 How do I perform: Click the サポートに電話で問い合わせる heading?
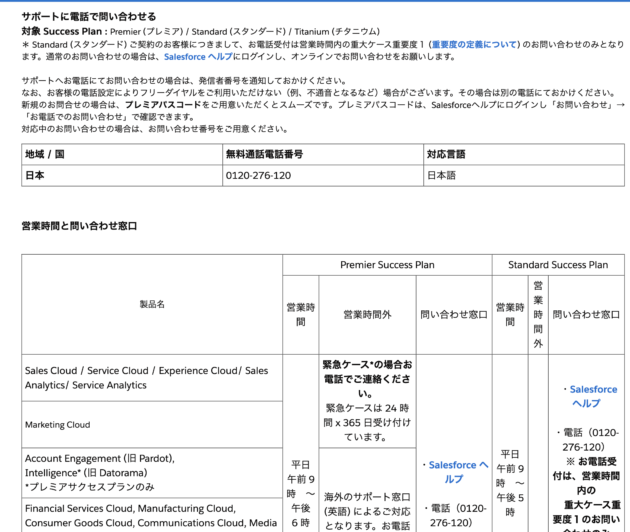89,16
